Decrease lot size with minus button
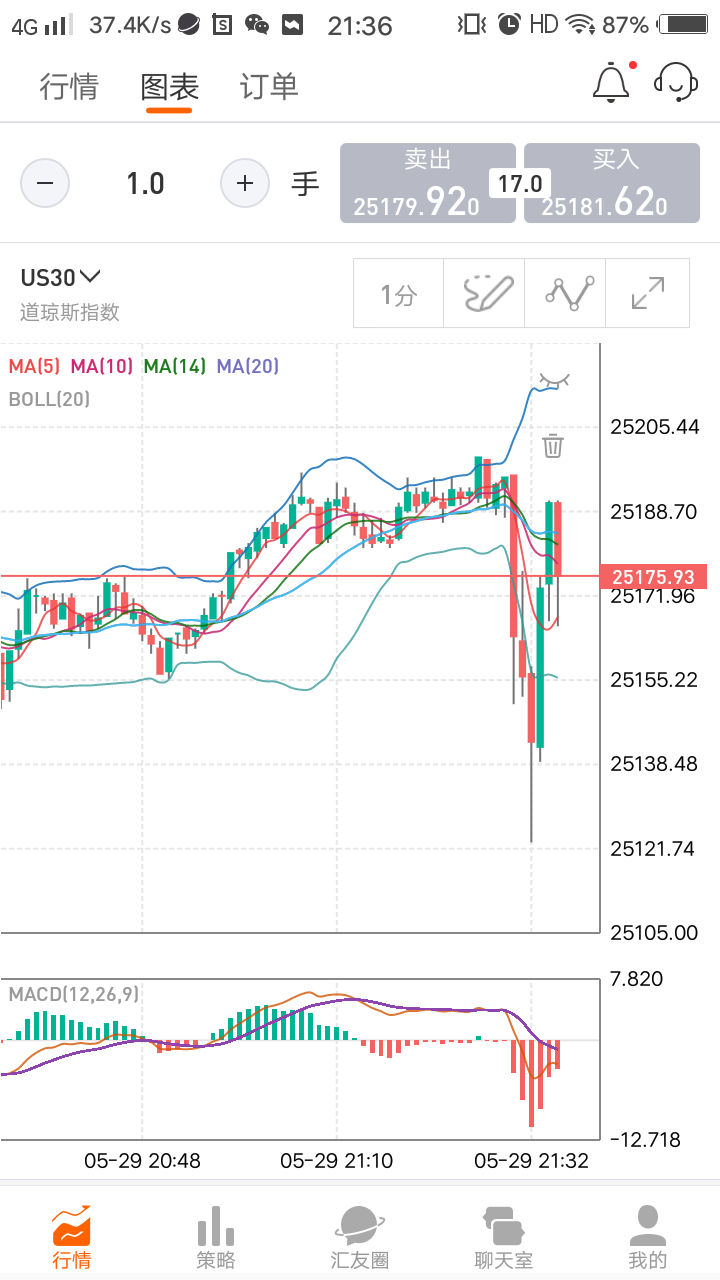 [45, 184]
